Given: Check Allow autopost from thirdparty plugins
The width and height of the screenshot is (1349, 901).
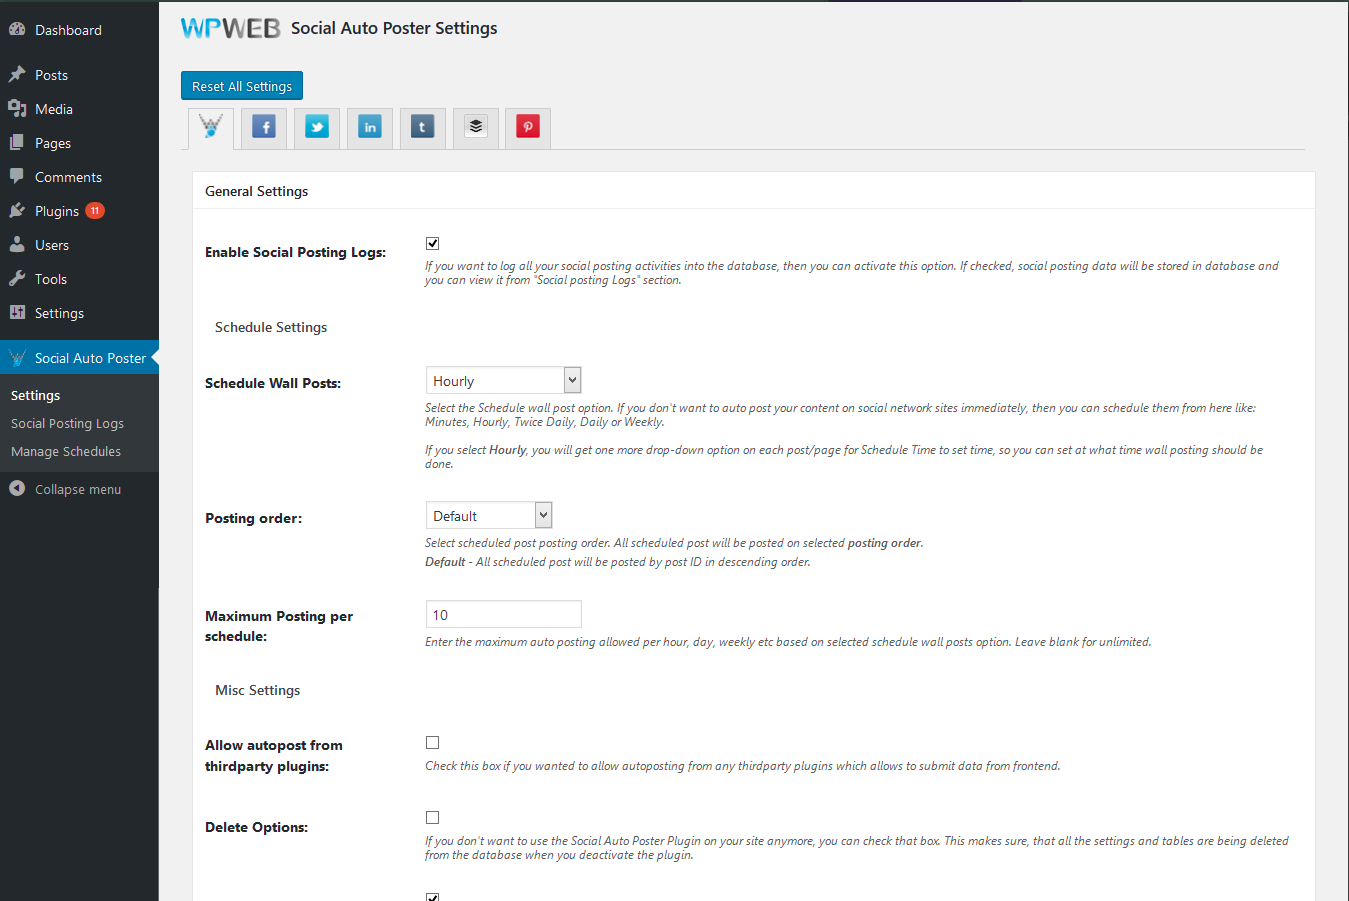Looking at the screenshot, I should [433, 742].
